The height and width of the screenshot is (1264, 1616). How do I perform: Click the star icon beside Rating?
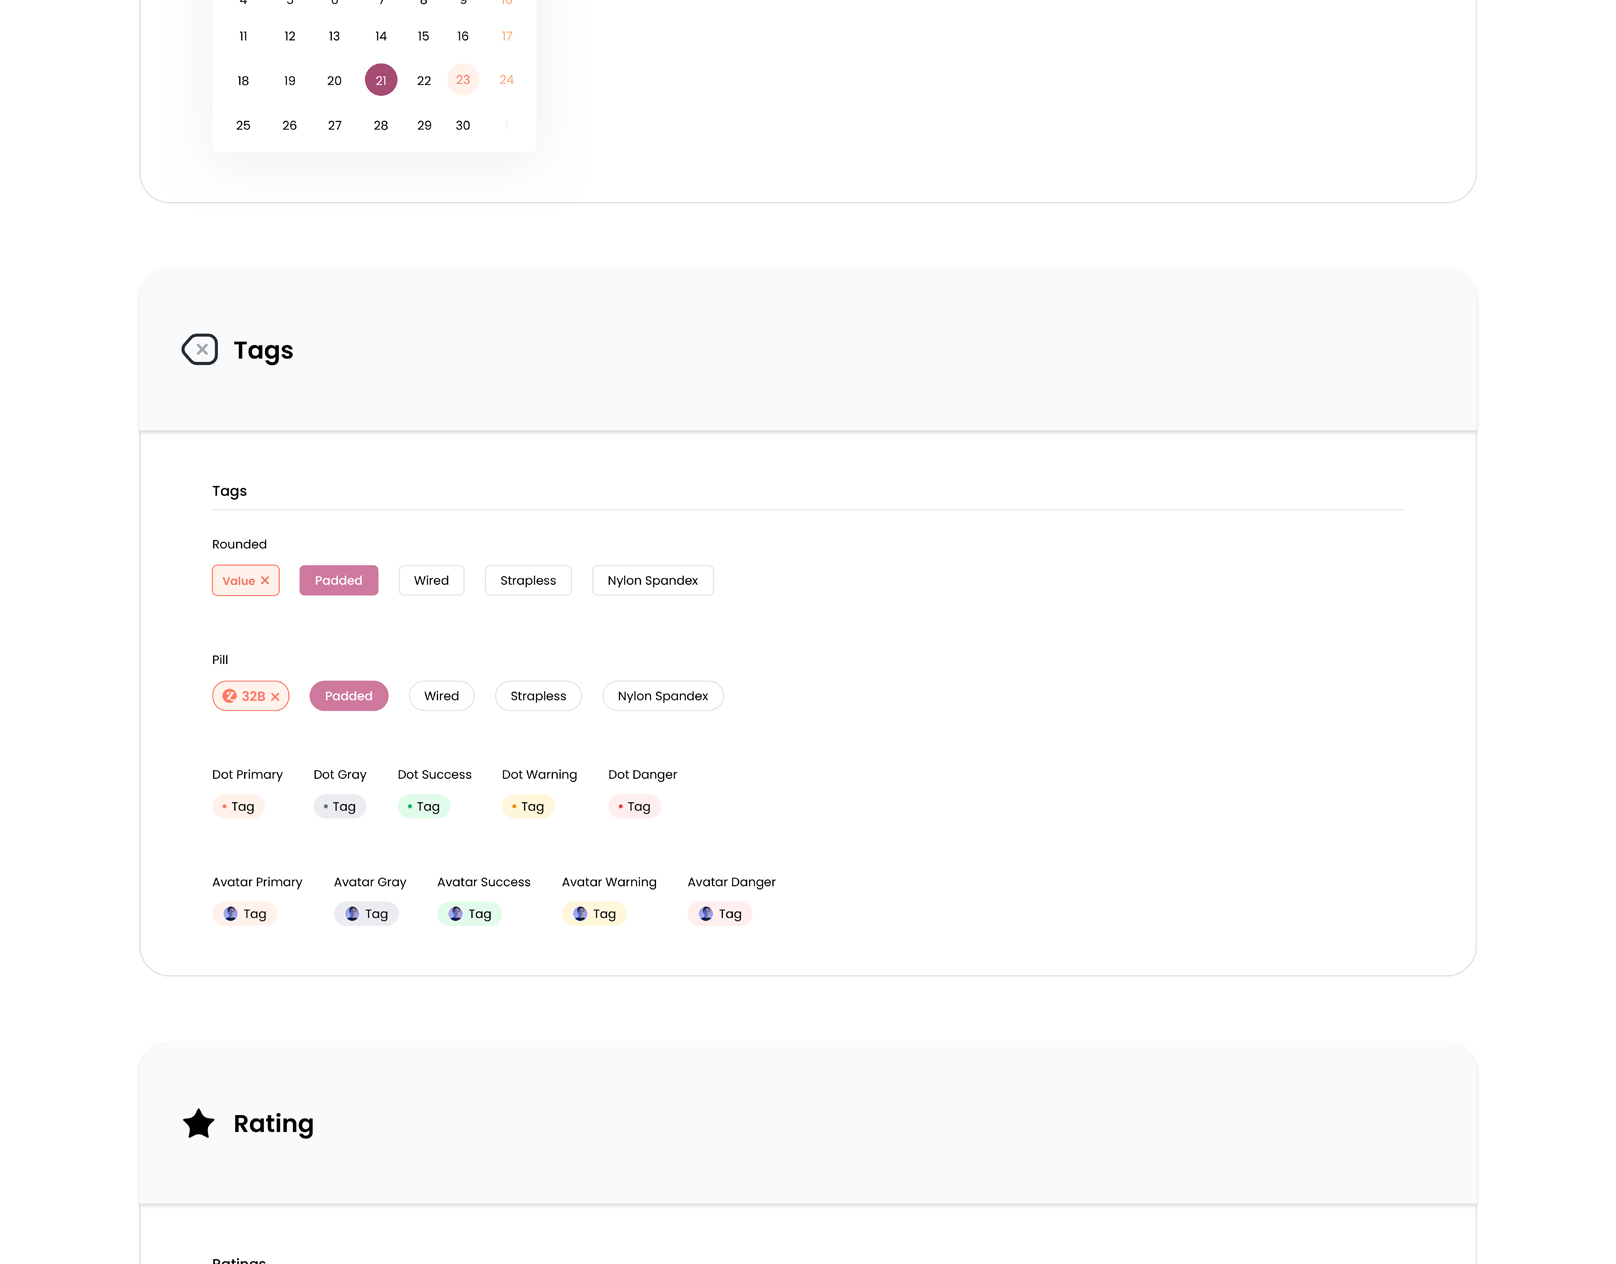point(199,1124)
